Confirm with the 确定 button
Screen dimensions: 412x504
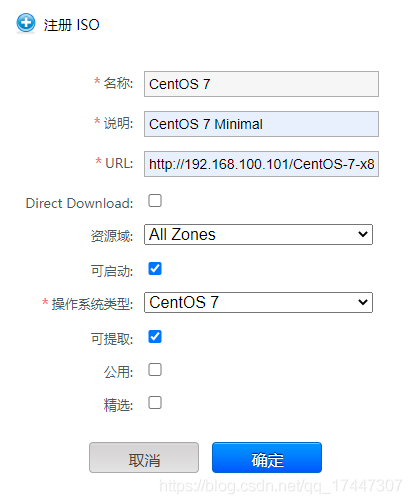[x=267, y=458]
